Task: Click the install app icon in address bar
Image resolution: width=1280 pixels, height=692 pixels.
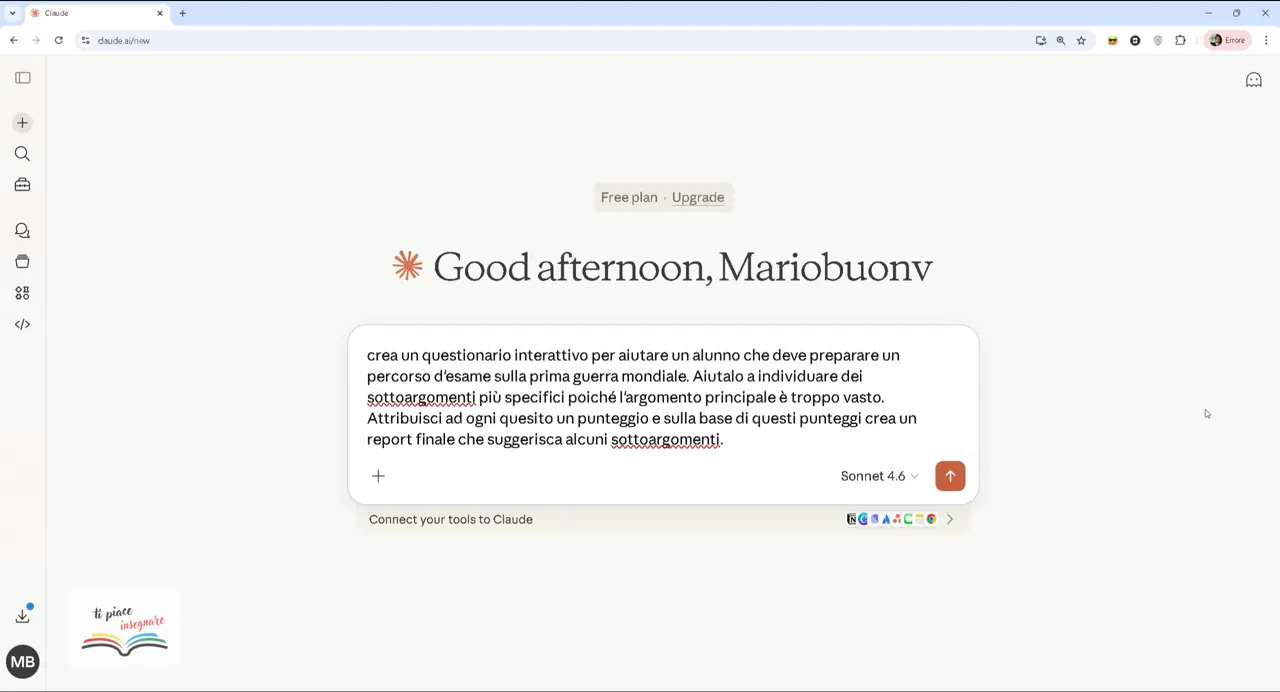Action: (x=1041, y=40)
